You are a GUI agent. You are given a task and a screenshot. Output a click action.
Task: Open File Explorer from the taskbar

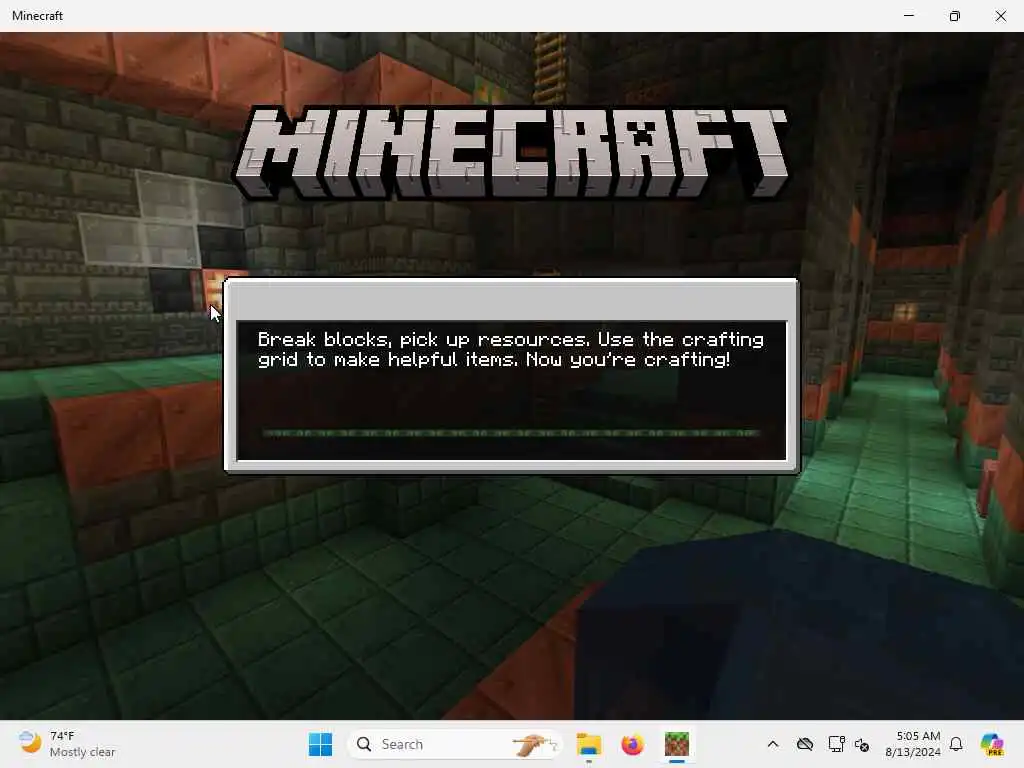click(588, 744)
